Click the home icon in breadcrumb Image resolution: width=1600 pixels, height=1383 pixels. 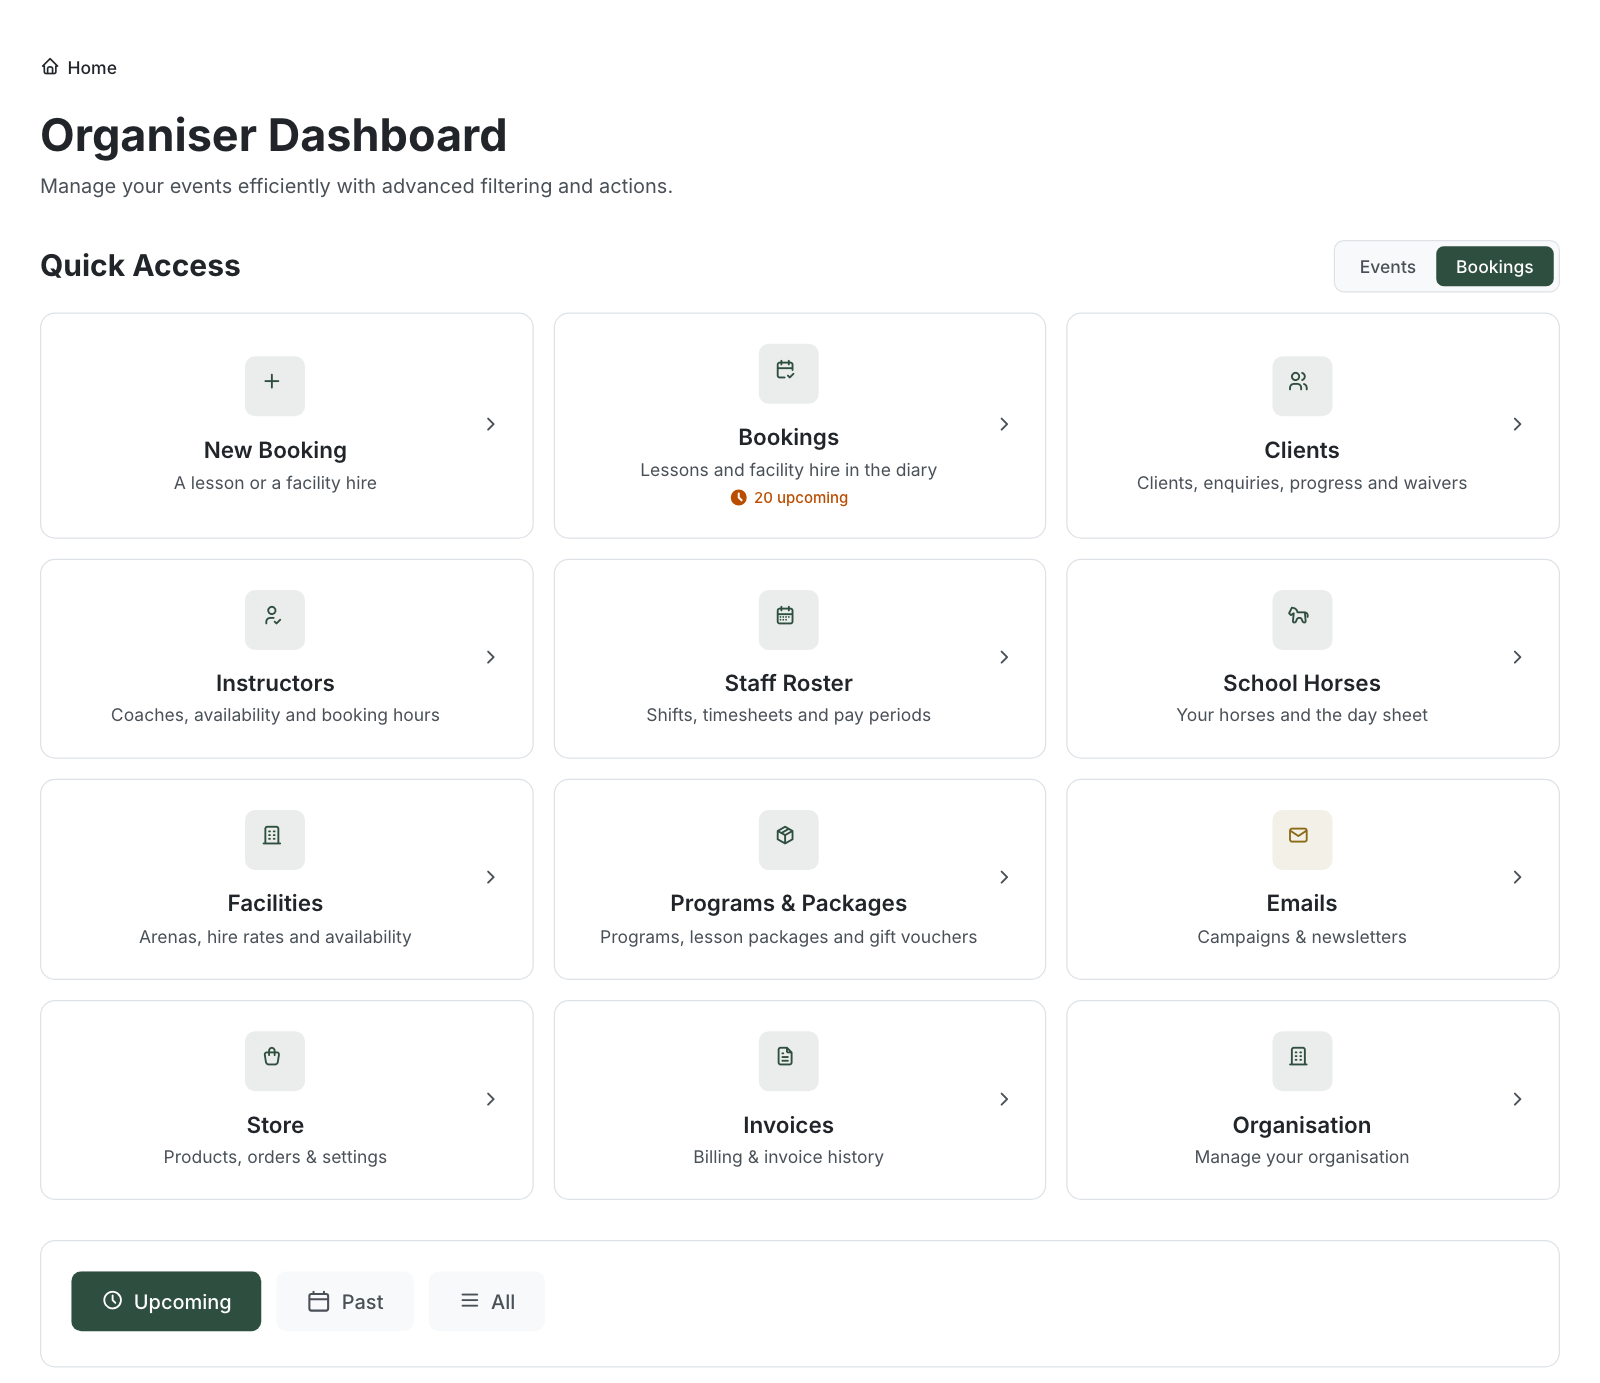[x=50, y=67]
